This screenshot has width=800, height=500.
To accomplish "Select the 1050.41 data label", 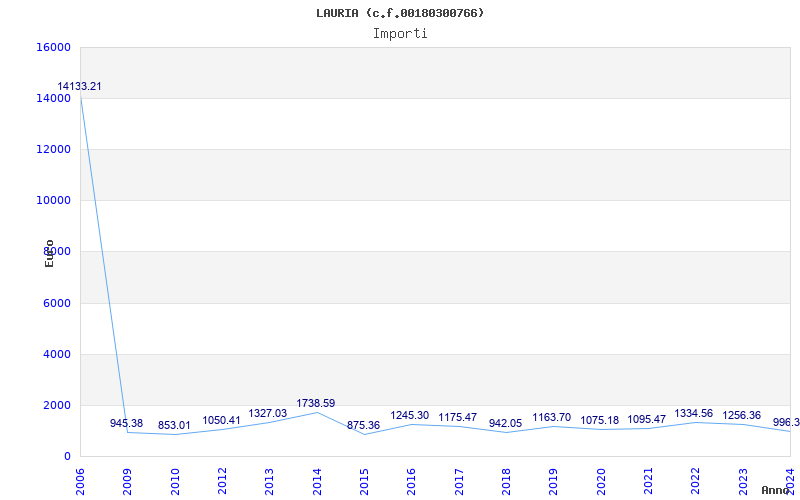I will [221, 420].
